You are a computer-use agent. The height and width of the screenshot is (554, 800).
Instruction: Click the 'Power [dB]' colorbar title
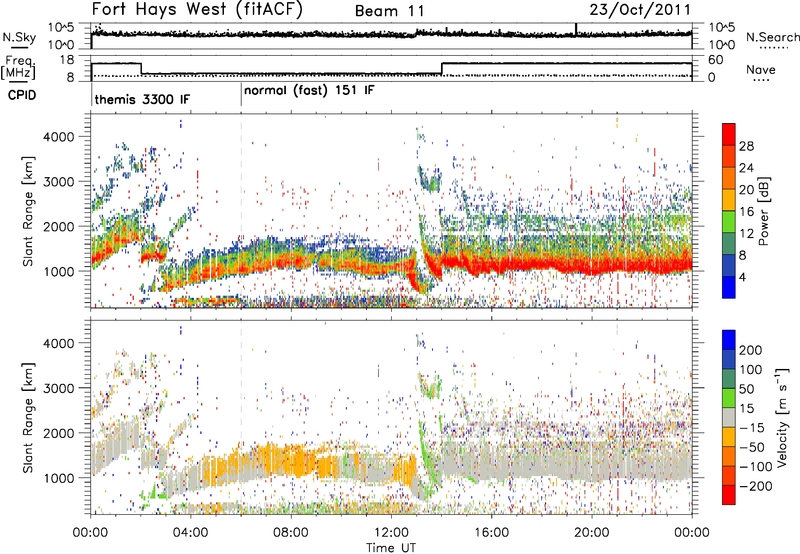coord(763,211)
